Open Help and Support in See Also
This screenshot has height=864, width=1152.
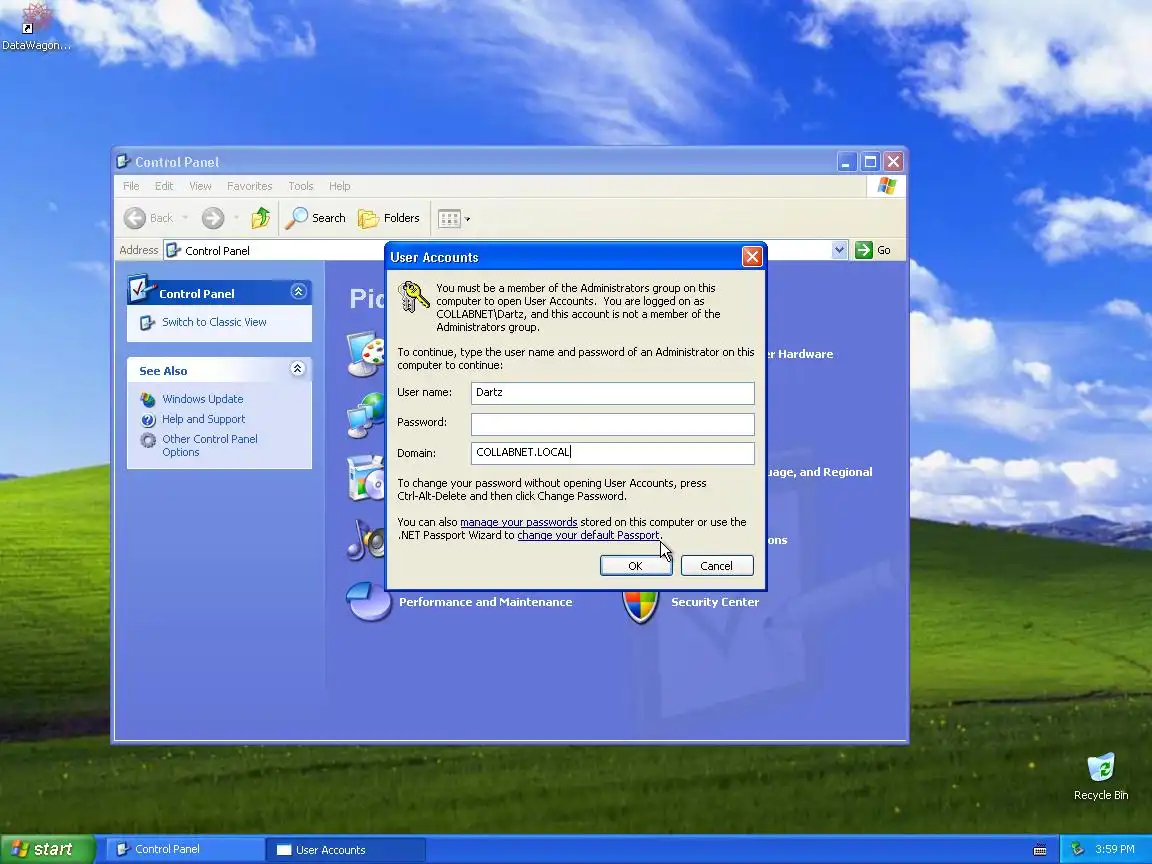(x=204, y=419)
